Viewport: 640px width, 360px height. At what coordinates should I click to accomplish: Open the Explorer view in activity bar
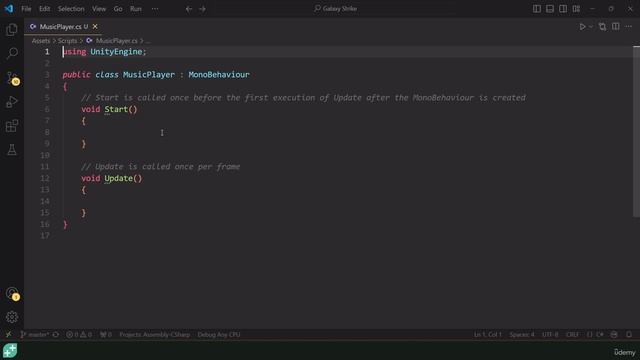coord(12,29)
